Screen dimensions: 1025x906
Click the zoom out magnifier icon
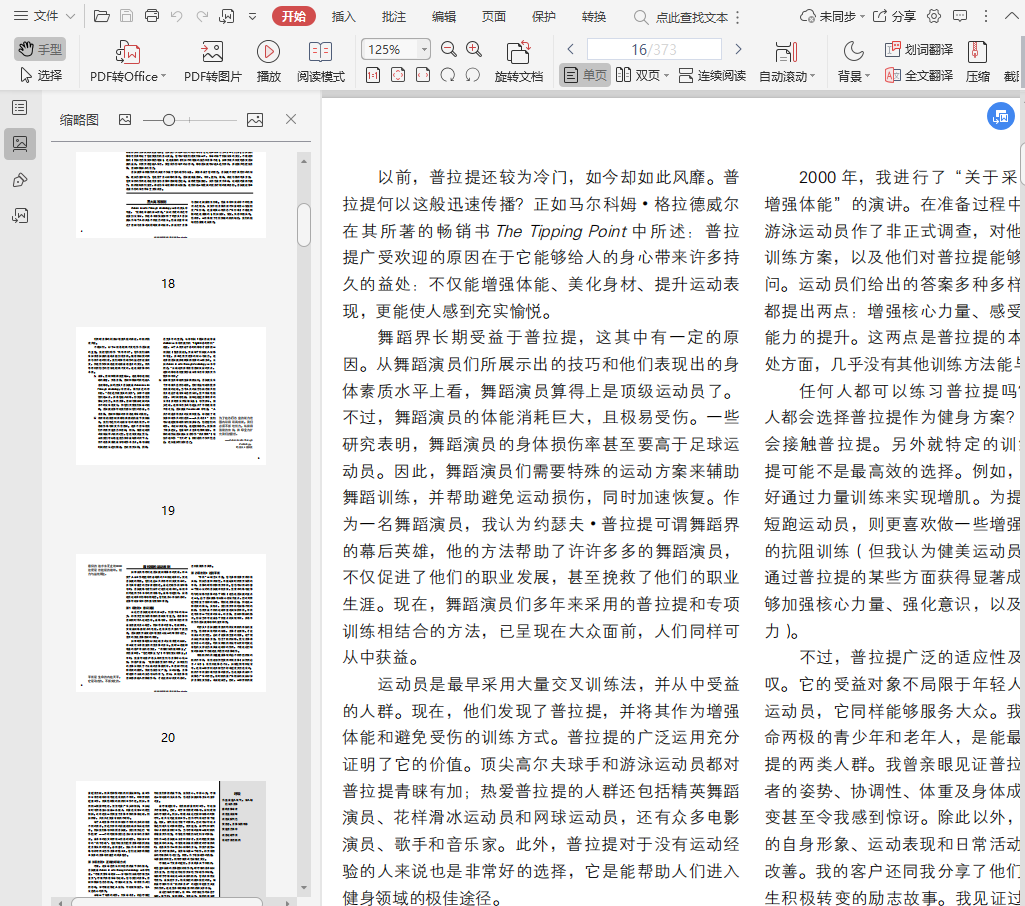click(x=449, y=50)
